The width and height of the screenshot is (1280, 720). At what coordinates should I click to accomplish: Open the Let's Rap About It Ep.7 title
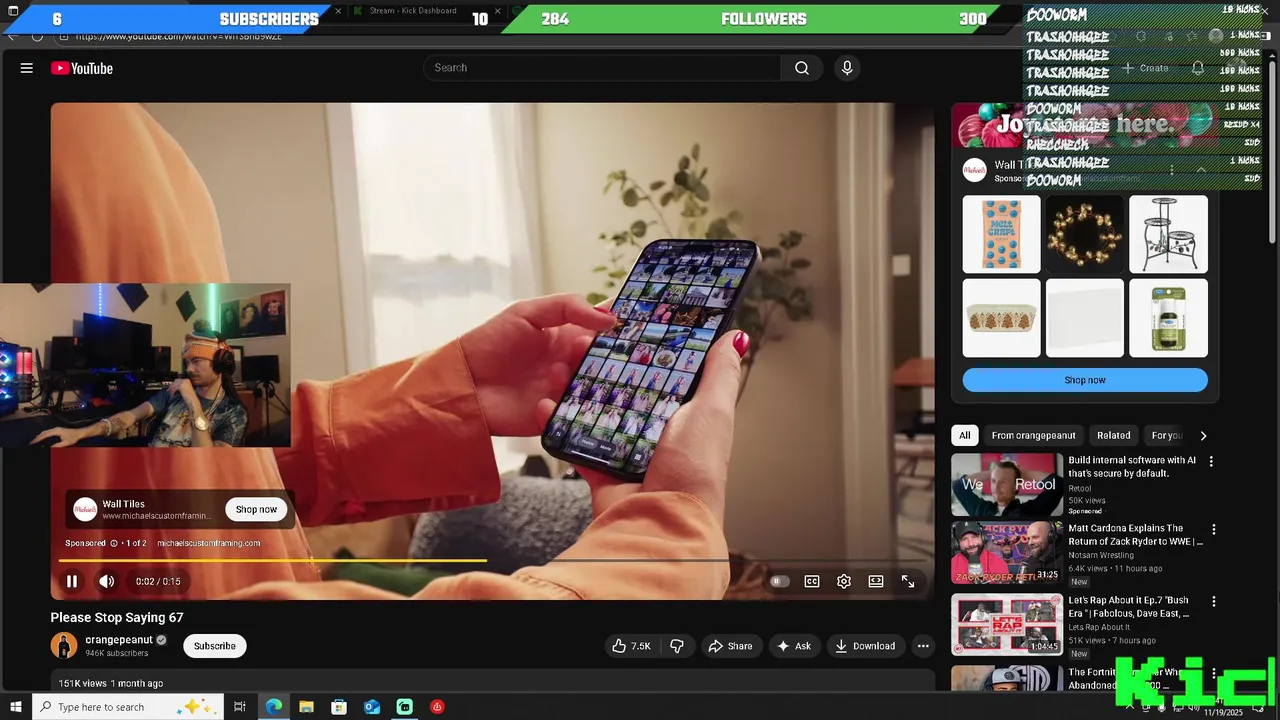pos(1129,607)
